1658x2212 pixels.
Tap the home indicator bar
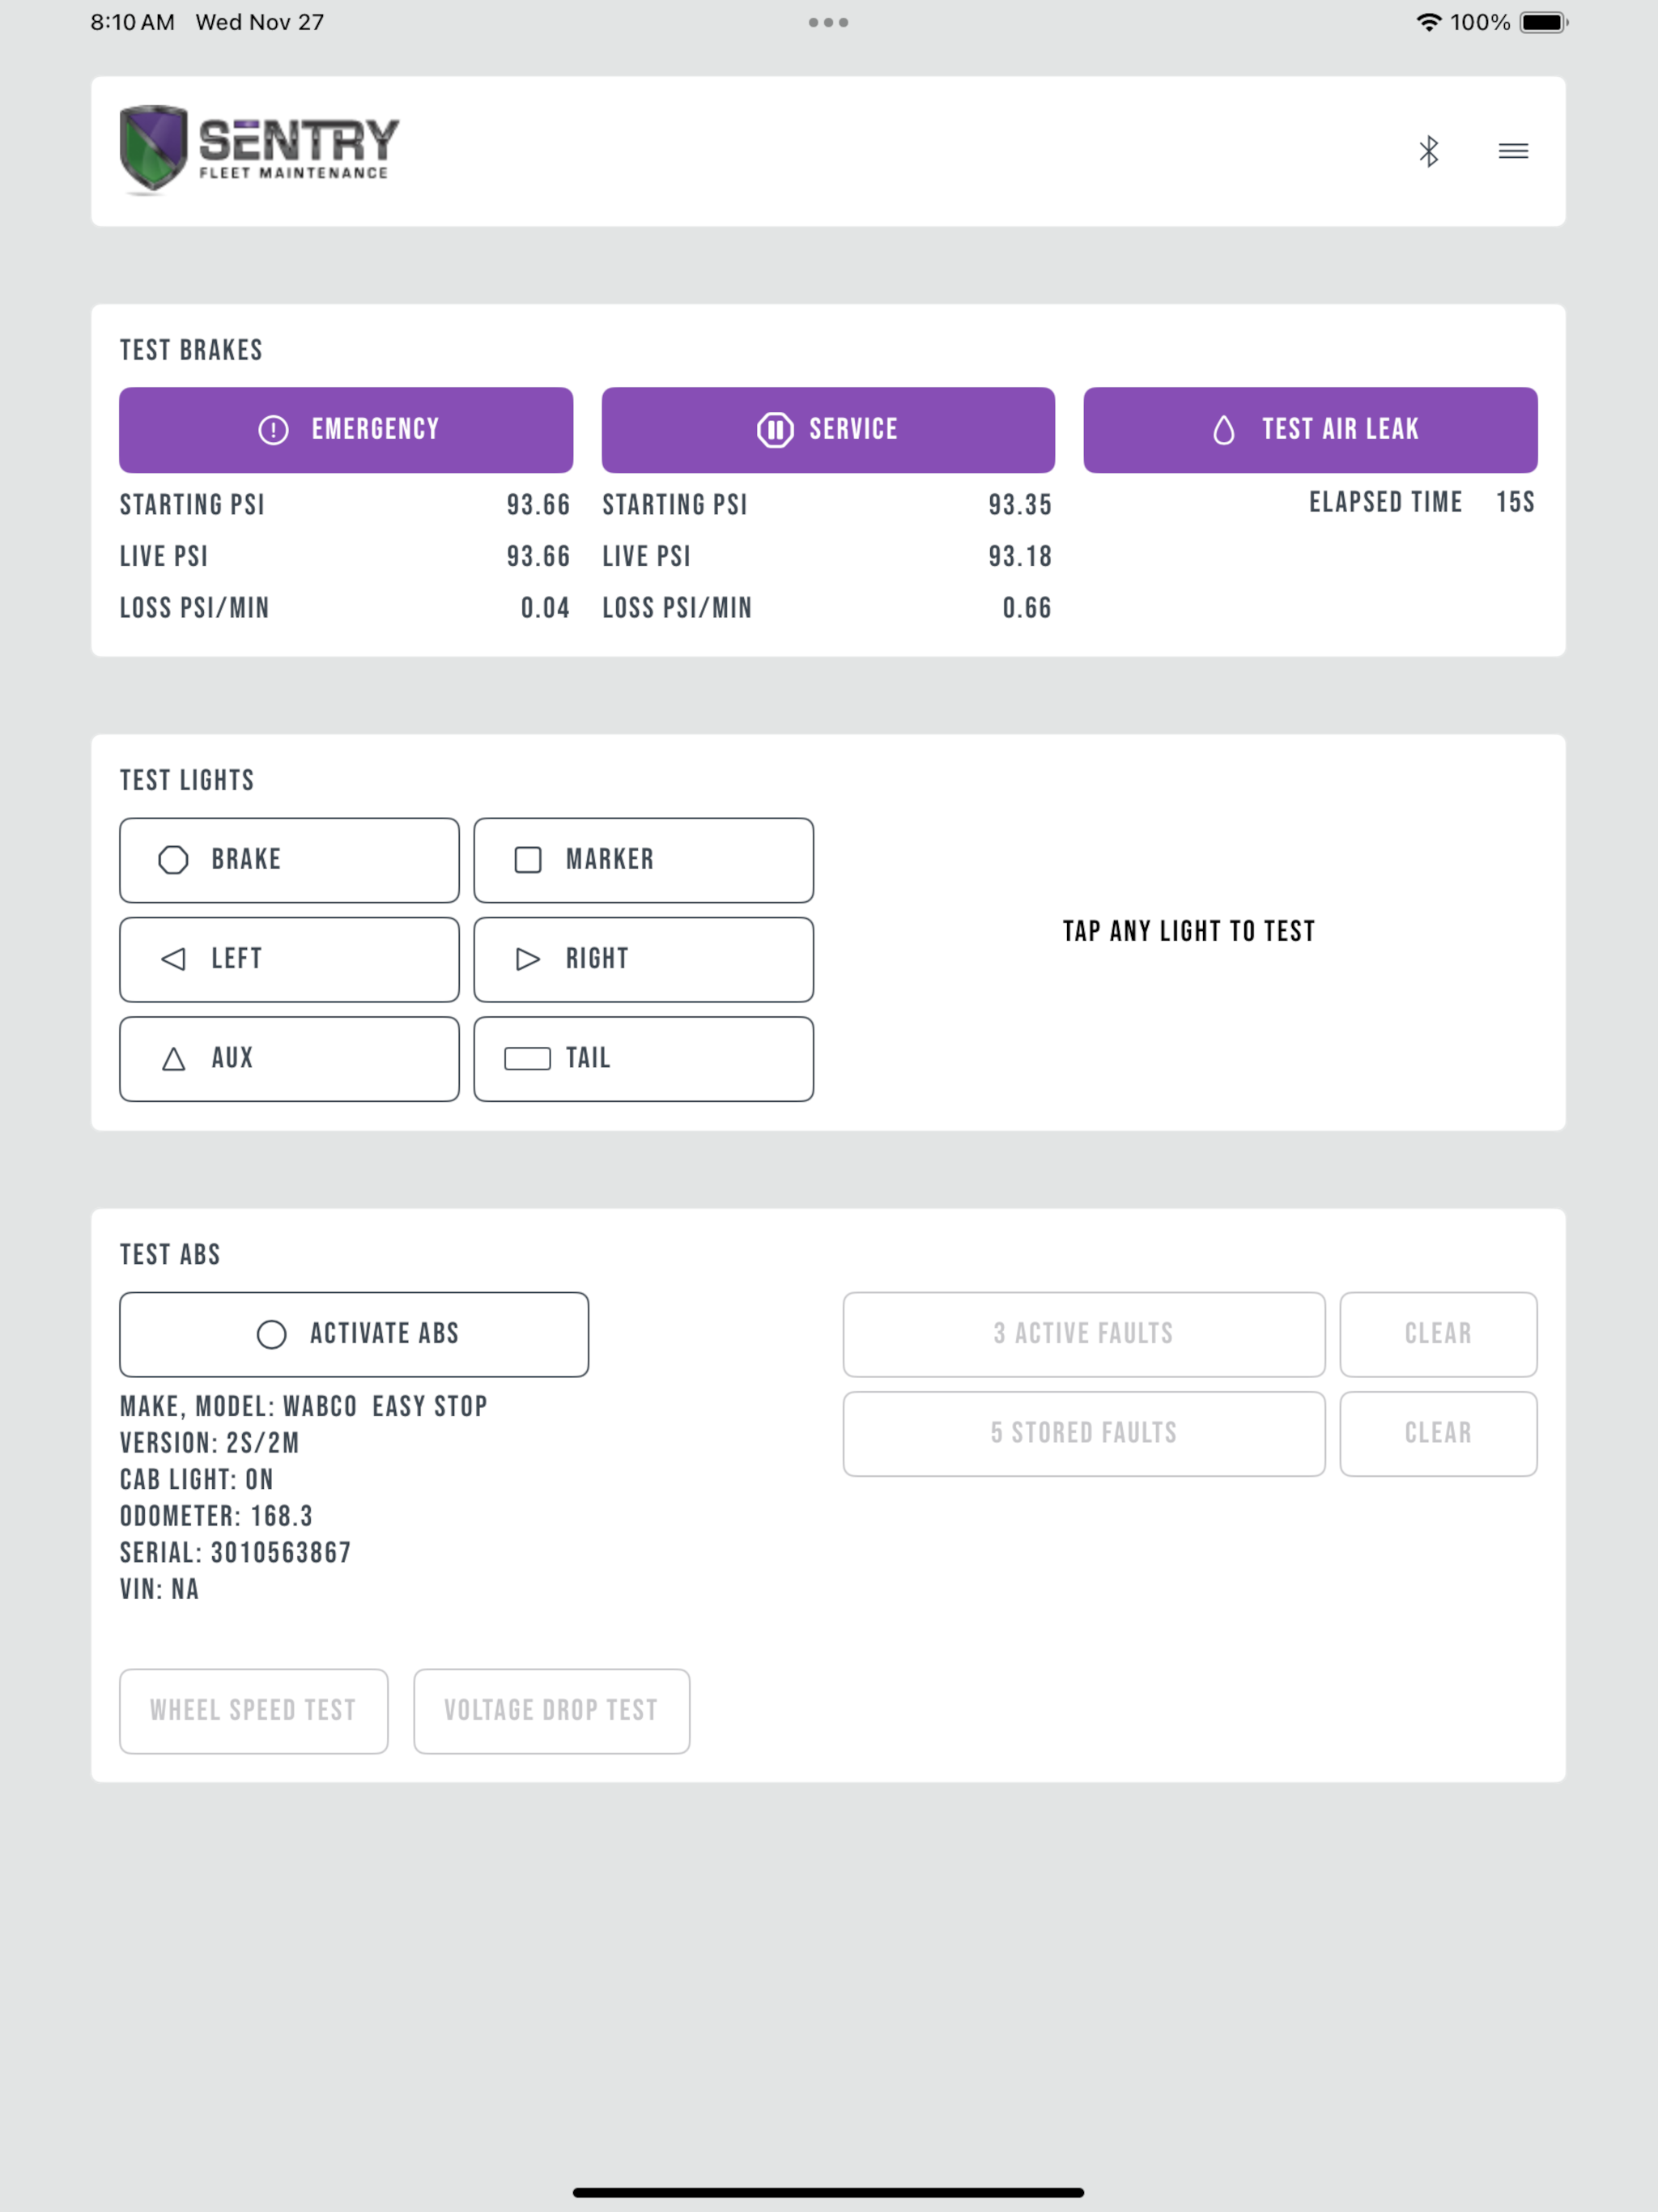[828, 2193]
